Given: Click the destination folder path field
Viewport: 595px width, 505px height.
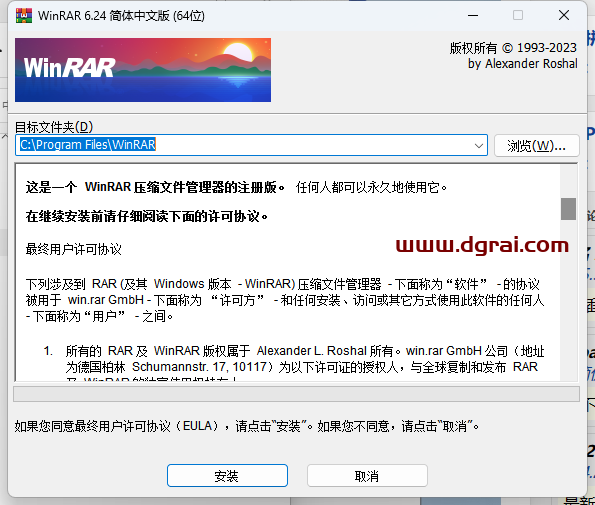Looking at the screenshot, I should (251, 145).
